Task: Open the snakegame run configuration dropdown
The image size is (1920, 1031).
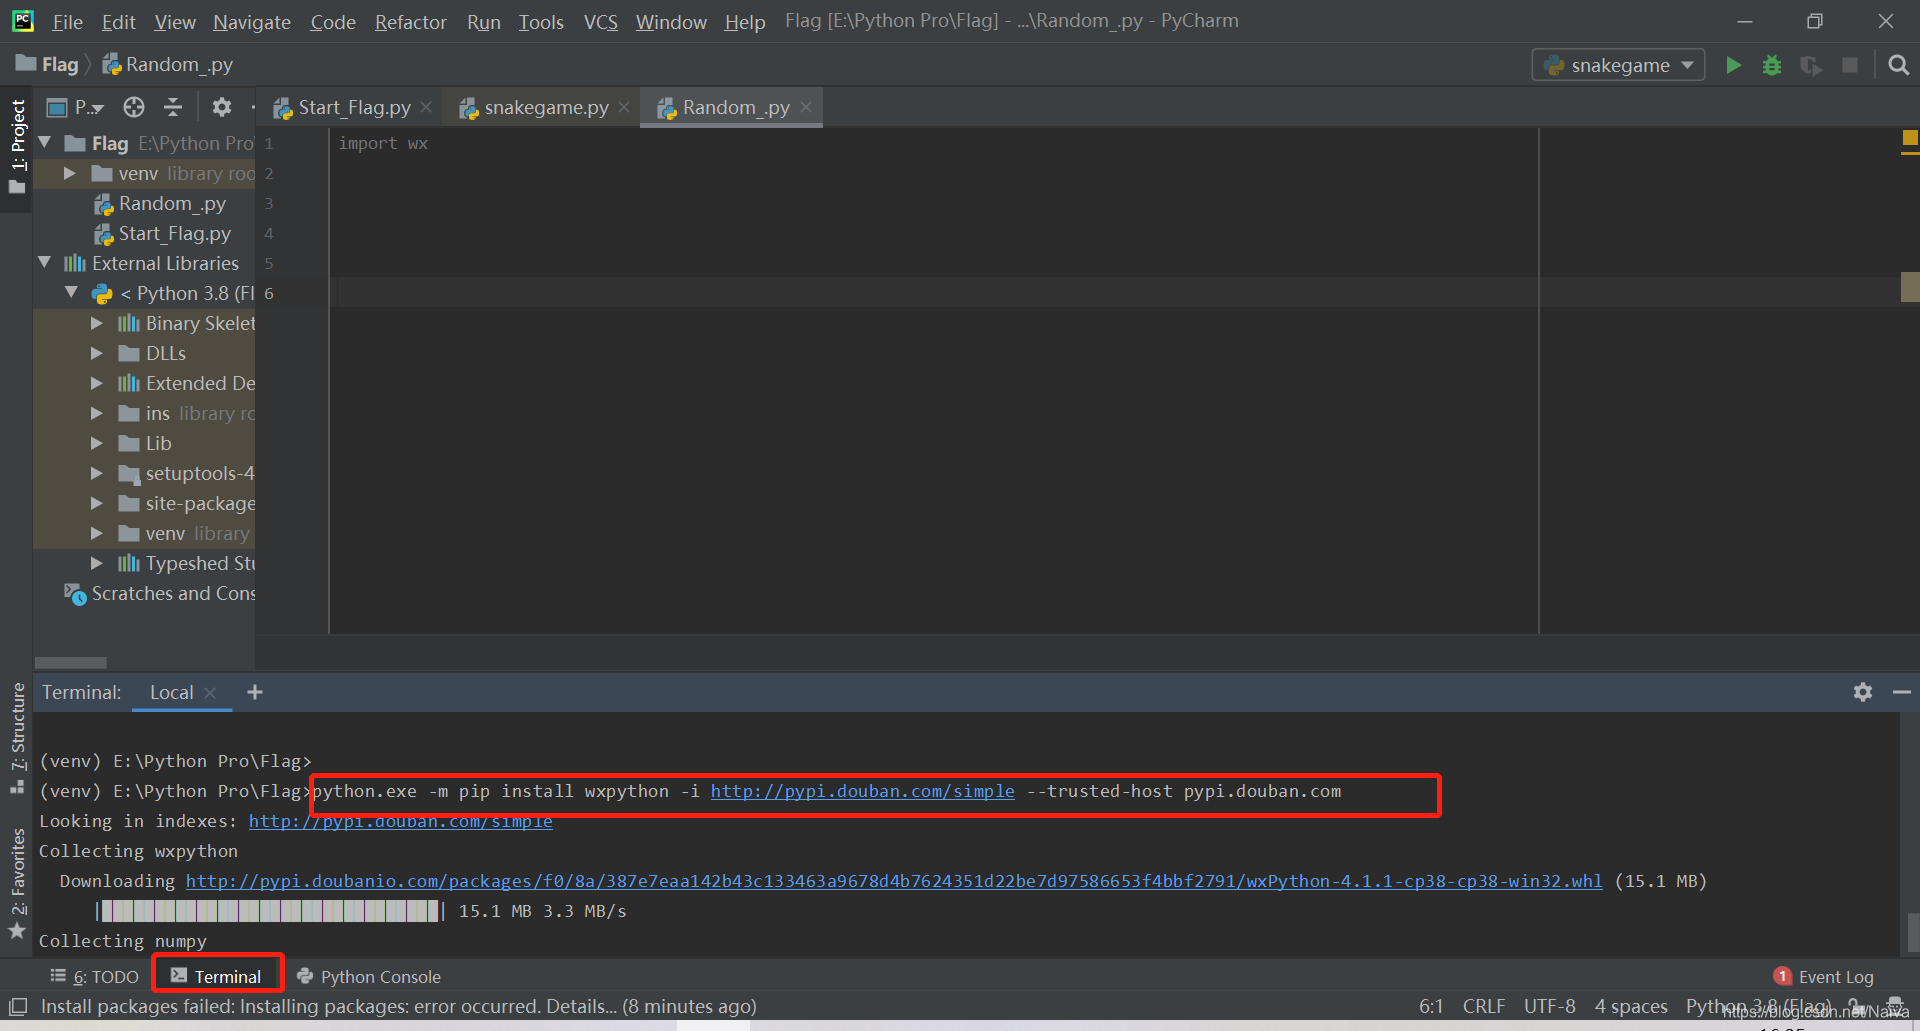Action: click(x=1618, y=65)
